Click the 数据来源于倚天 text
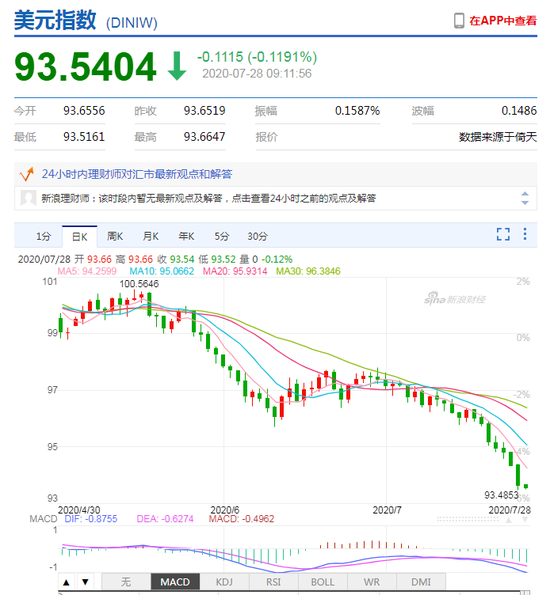 coord(498,137)
